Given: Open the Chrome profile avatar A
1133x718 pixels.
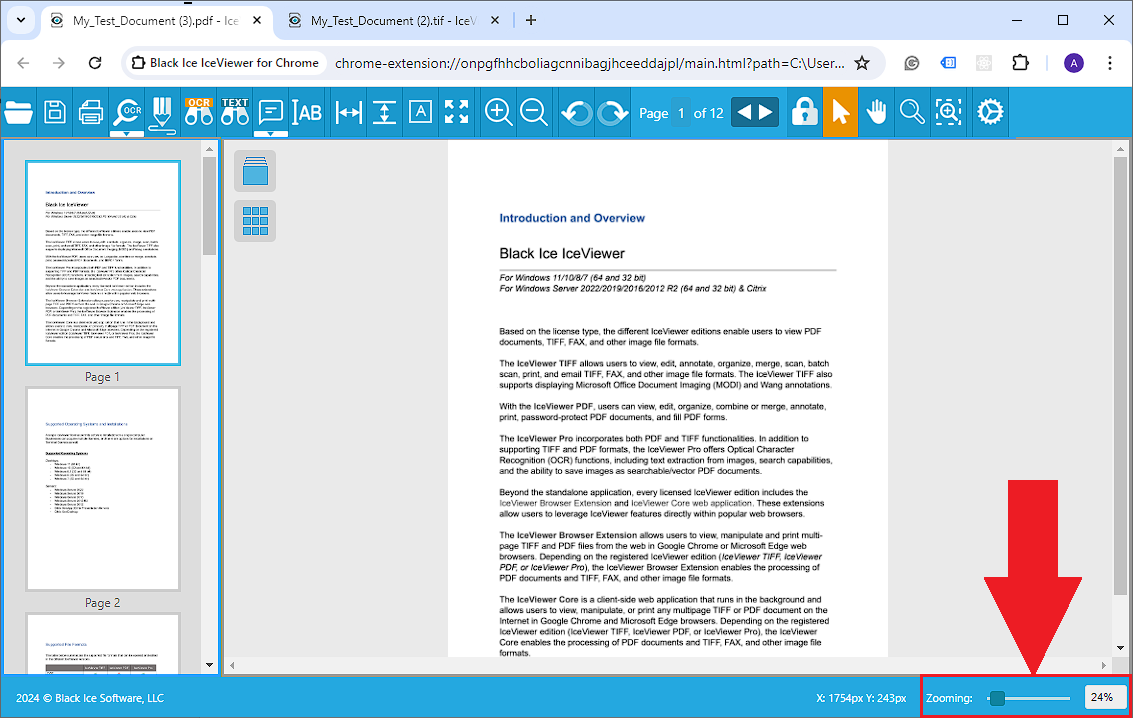Looking at the screenshot, I should (x=1074, y=63).
